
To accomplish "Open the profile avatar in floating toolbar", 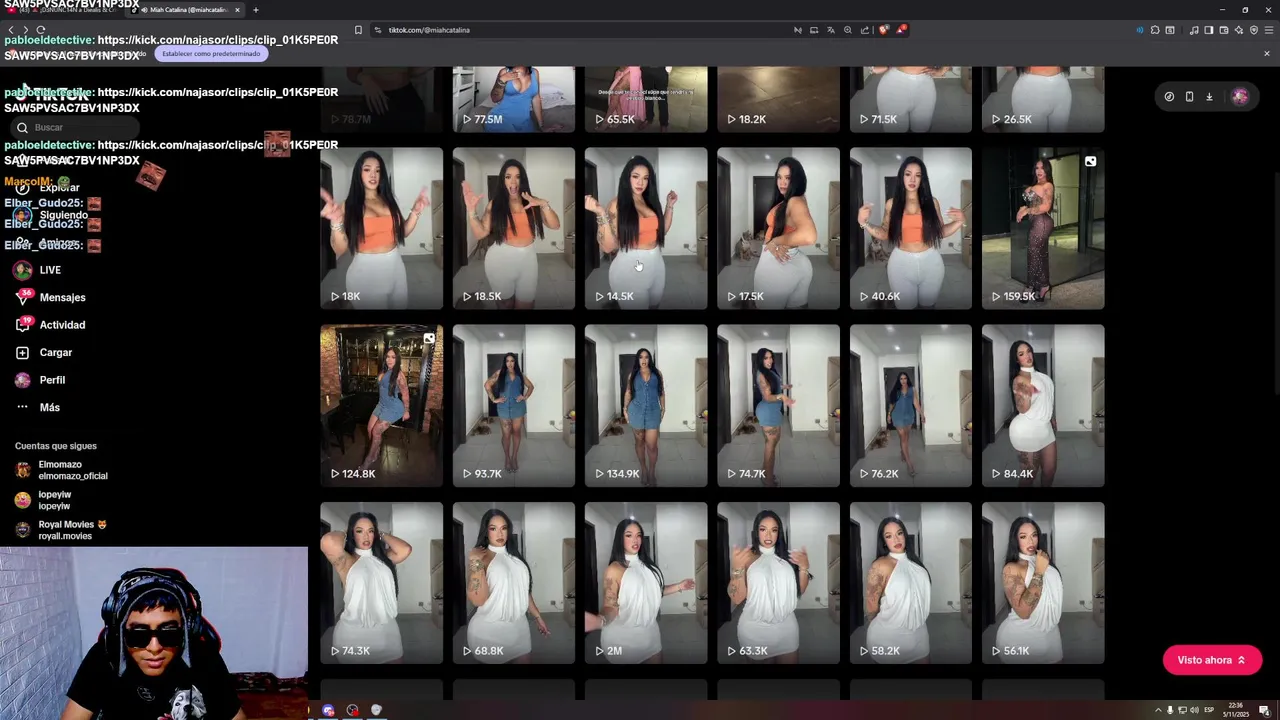I will tap(1240, 97).
